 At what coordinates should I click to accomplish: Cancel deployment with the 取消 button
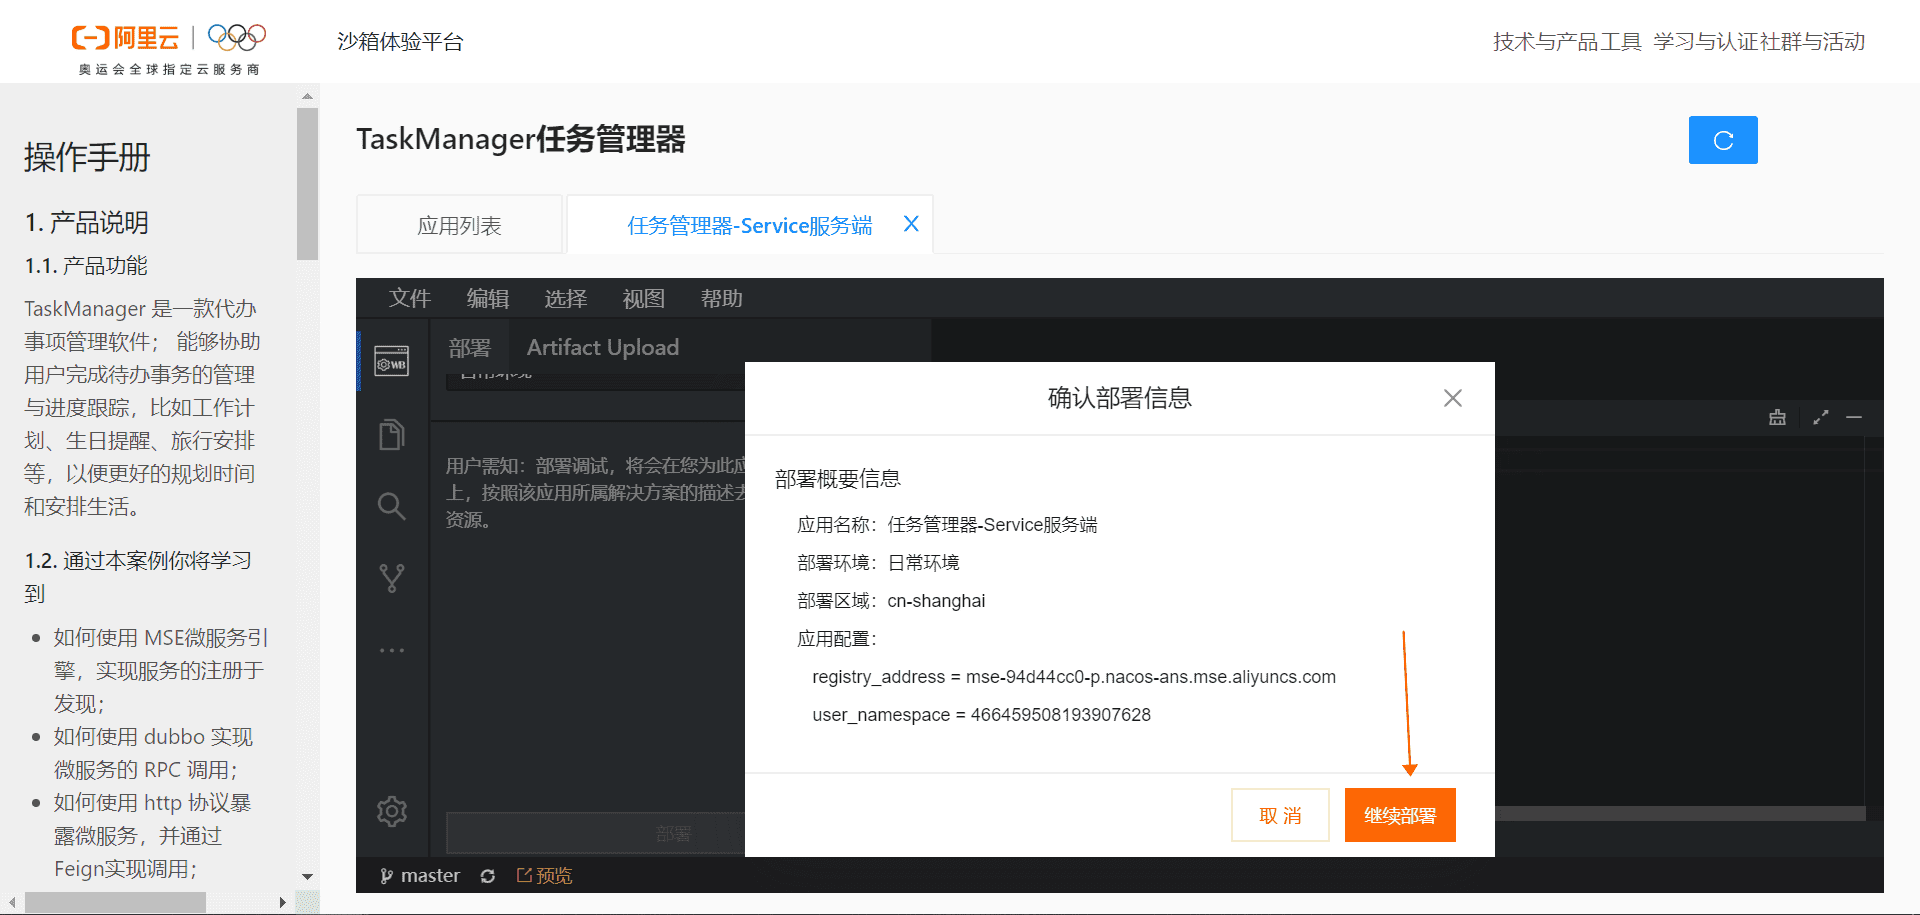[1280, 814]
